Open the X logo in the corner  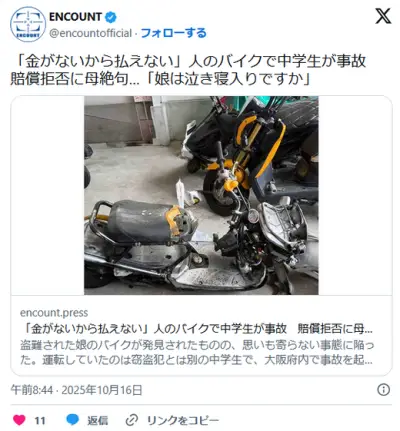(383, 16)
